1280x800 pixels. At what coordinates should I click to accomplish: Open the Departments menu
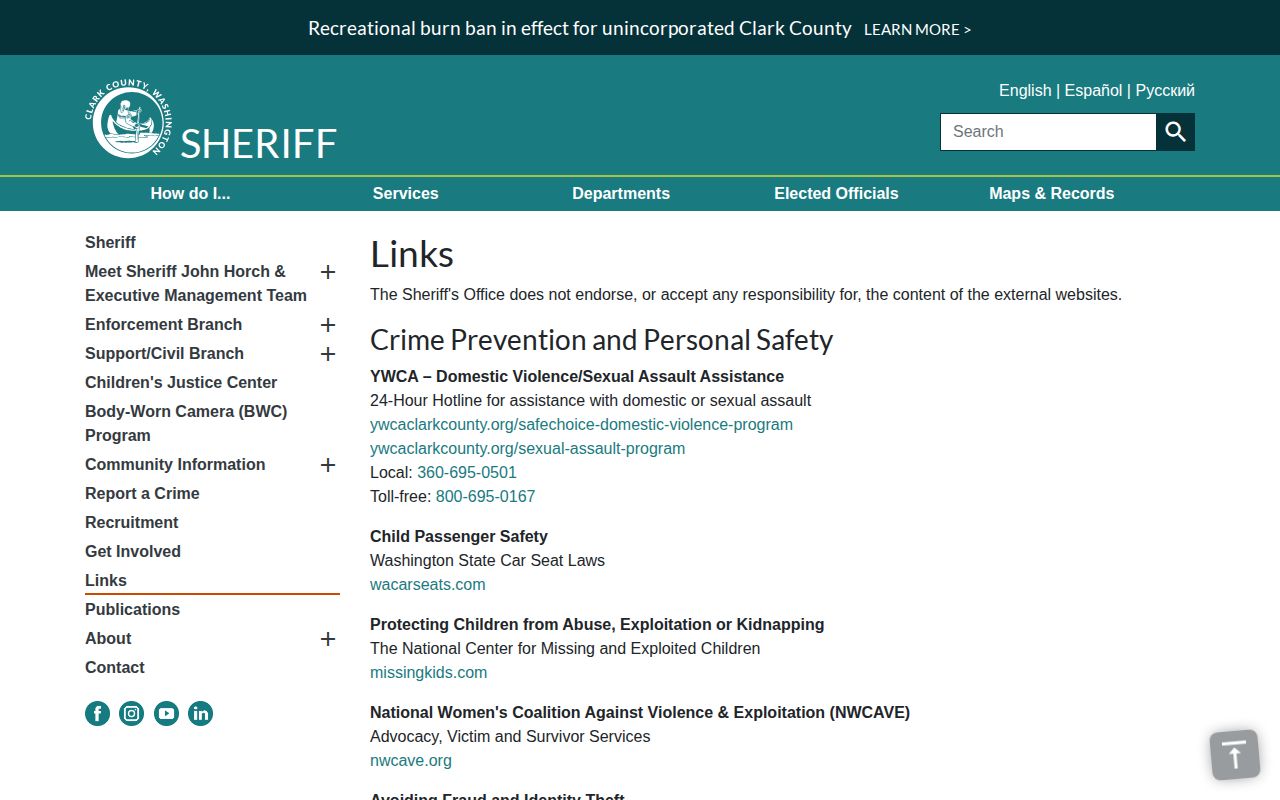(621, 194)
